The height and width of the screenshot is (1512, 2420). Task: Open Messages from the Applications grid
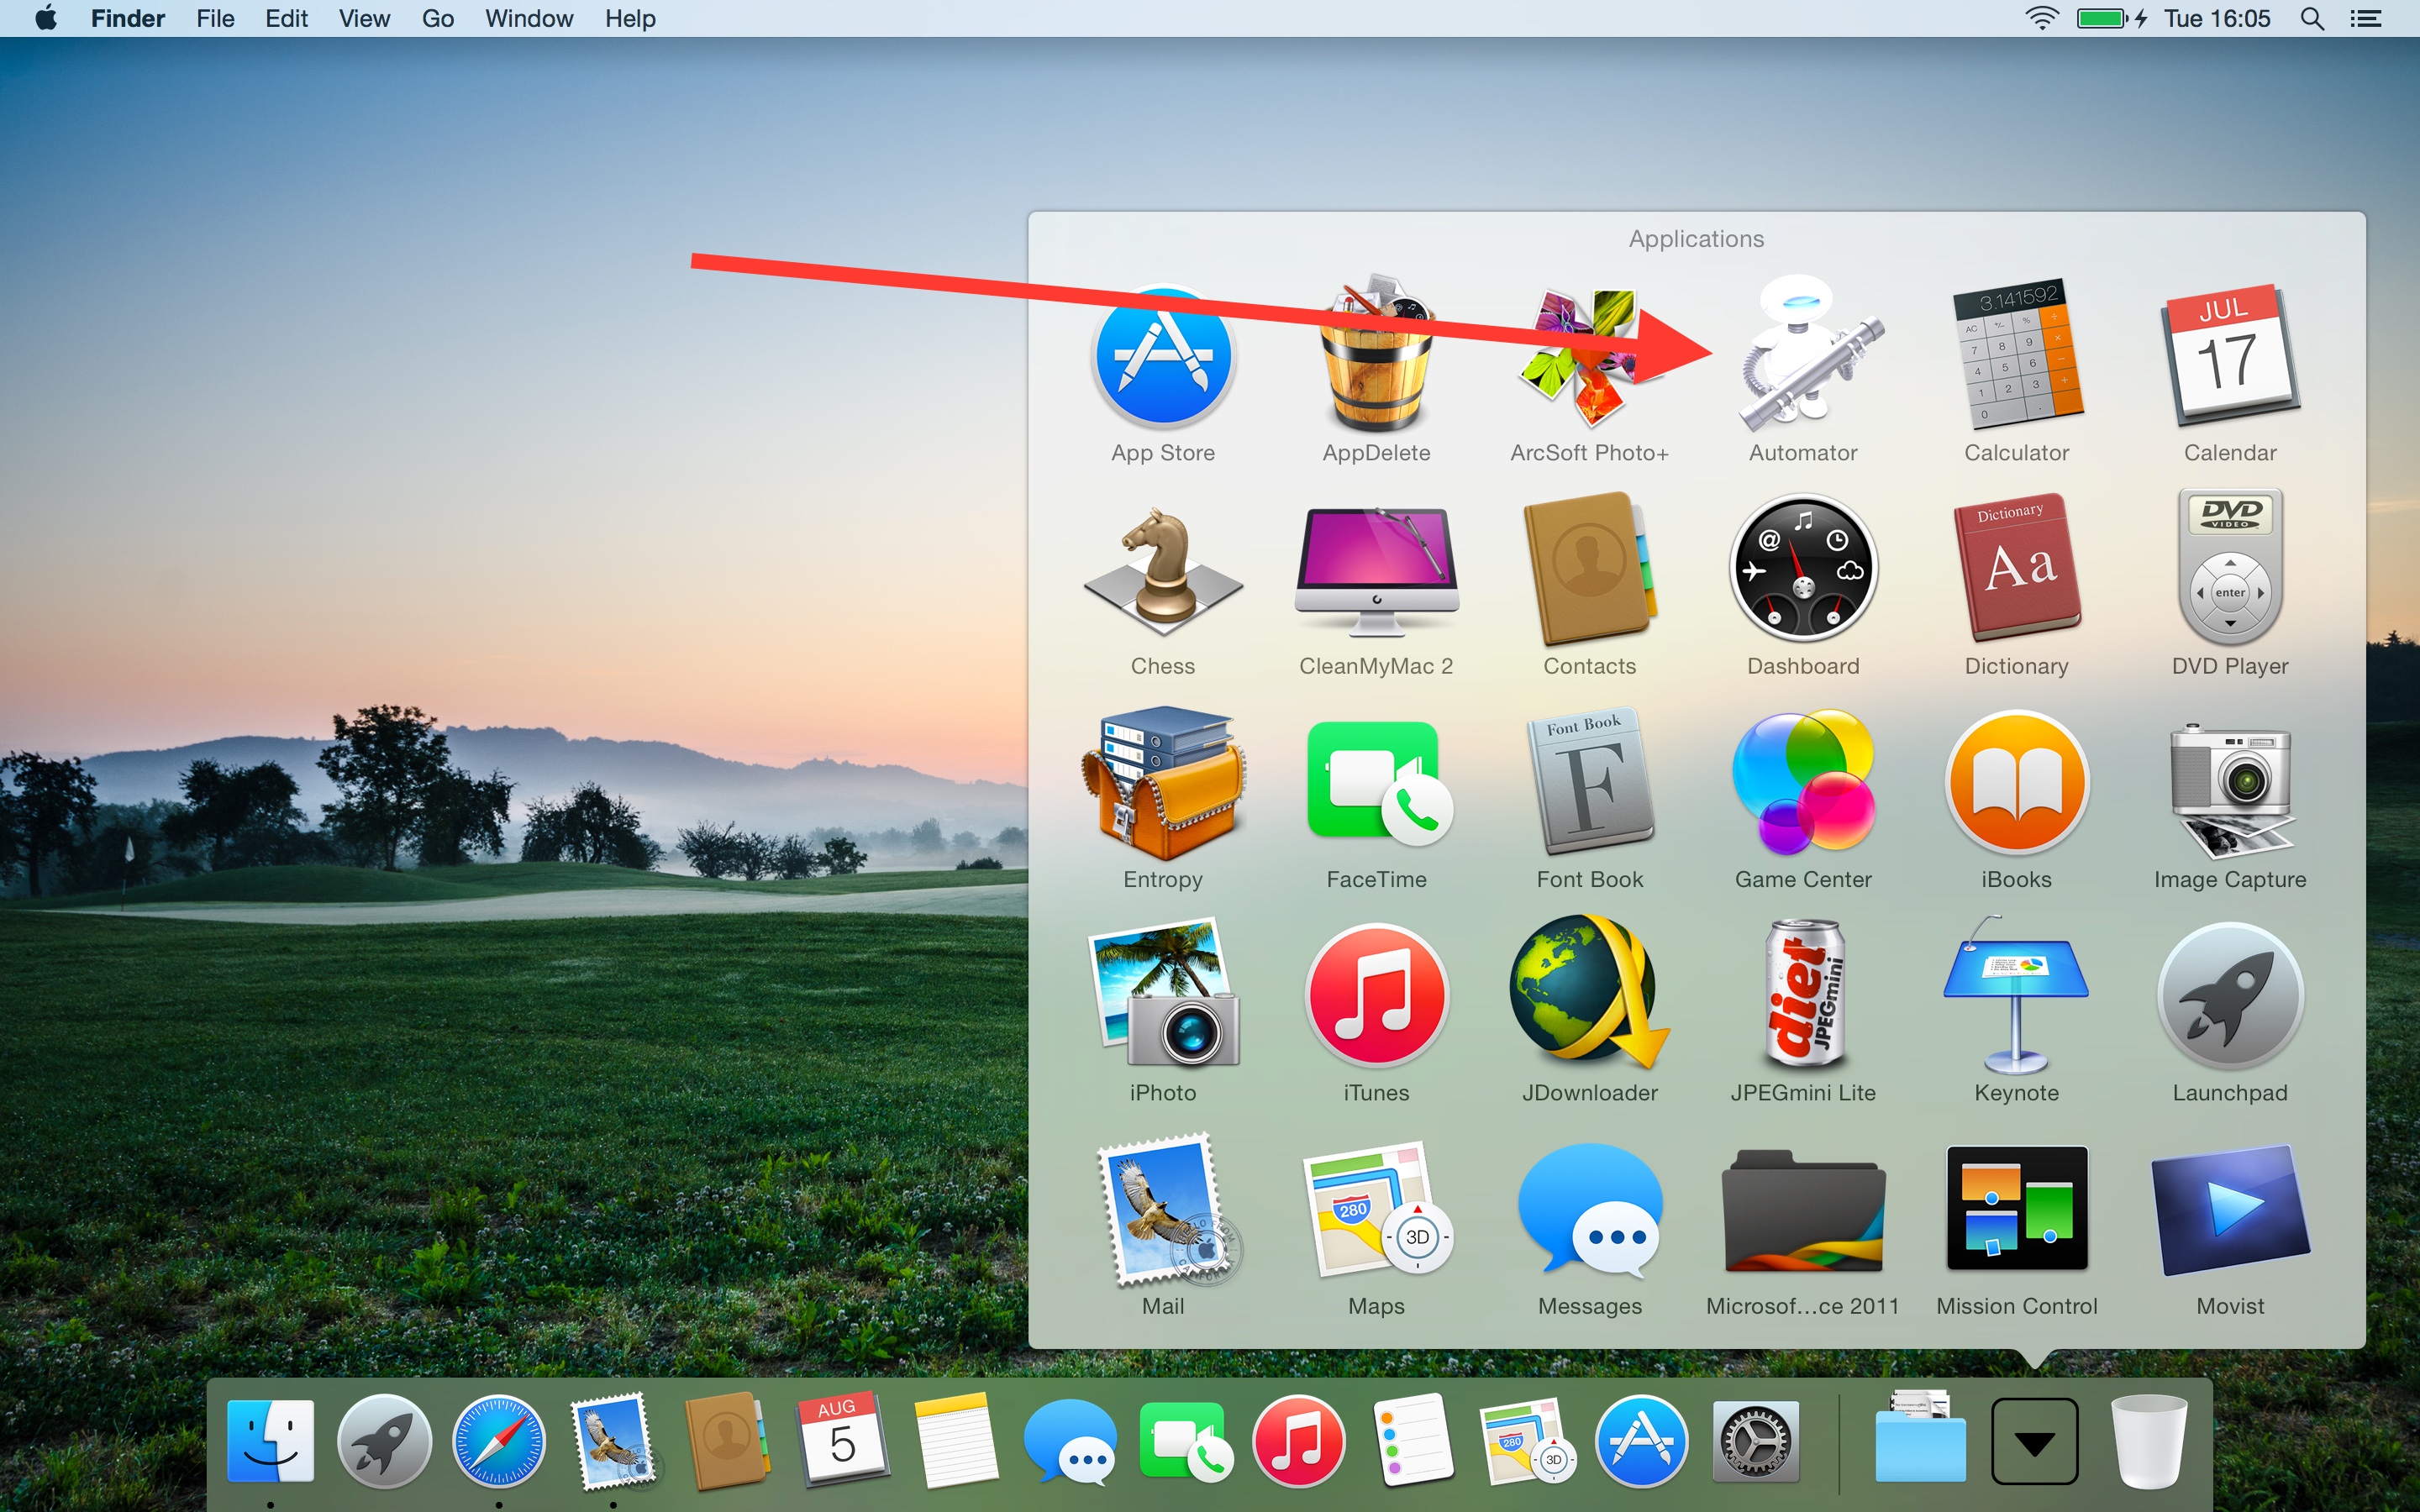(1589, 1211)
